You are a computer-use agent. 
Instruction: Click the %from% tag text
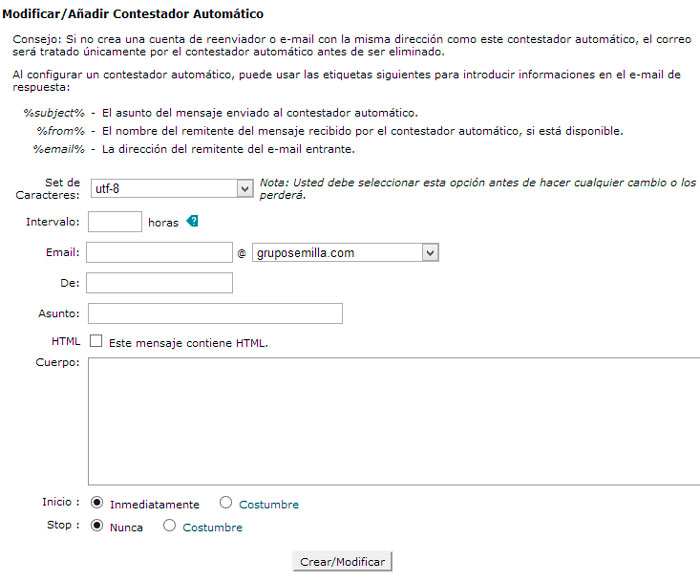point(60,131)
